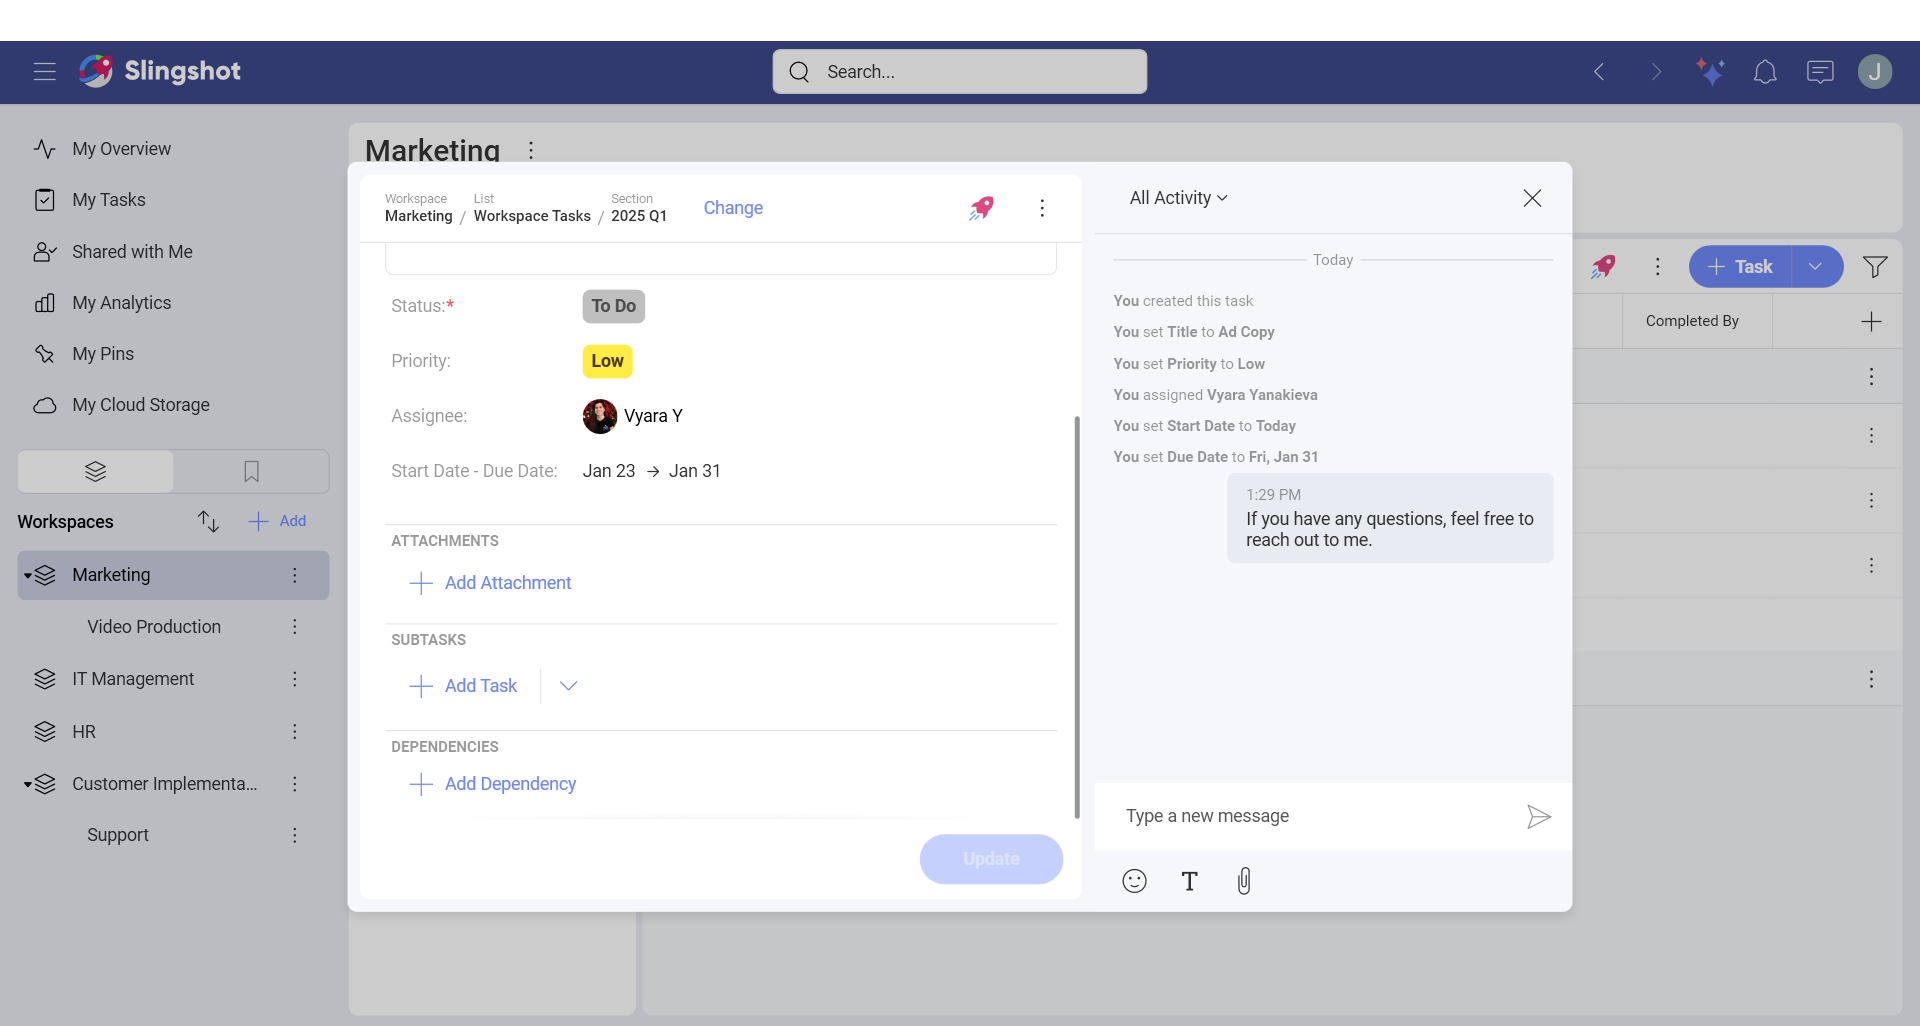Collapse the Marketing workspace tree
The image size is (1920, 1026).
[x=28, y=576]
